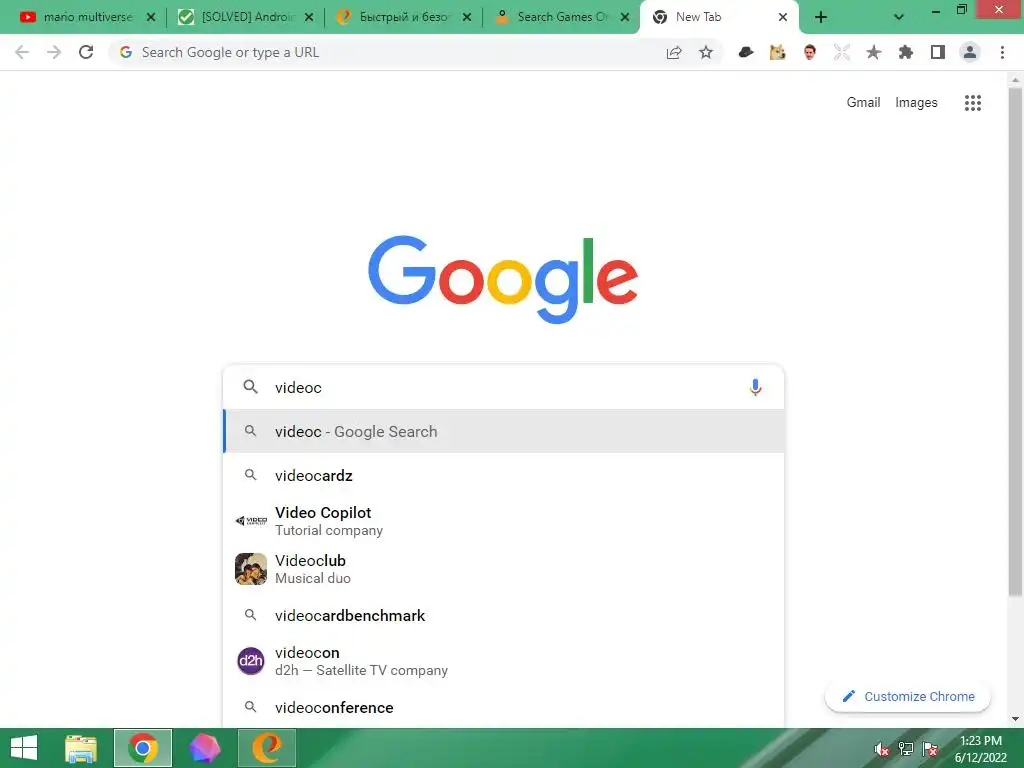This screenshot has height=768, width=1024.
Task: Click the Chrome taskbar icon
Action: click(142, 748)
